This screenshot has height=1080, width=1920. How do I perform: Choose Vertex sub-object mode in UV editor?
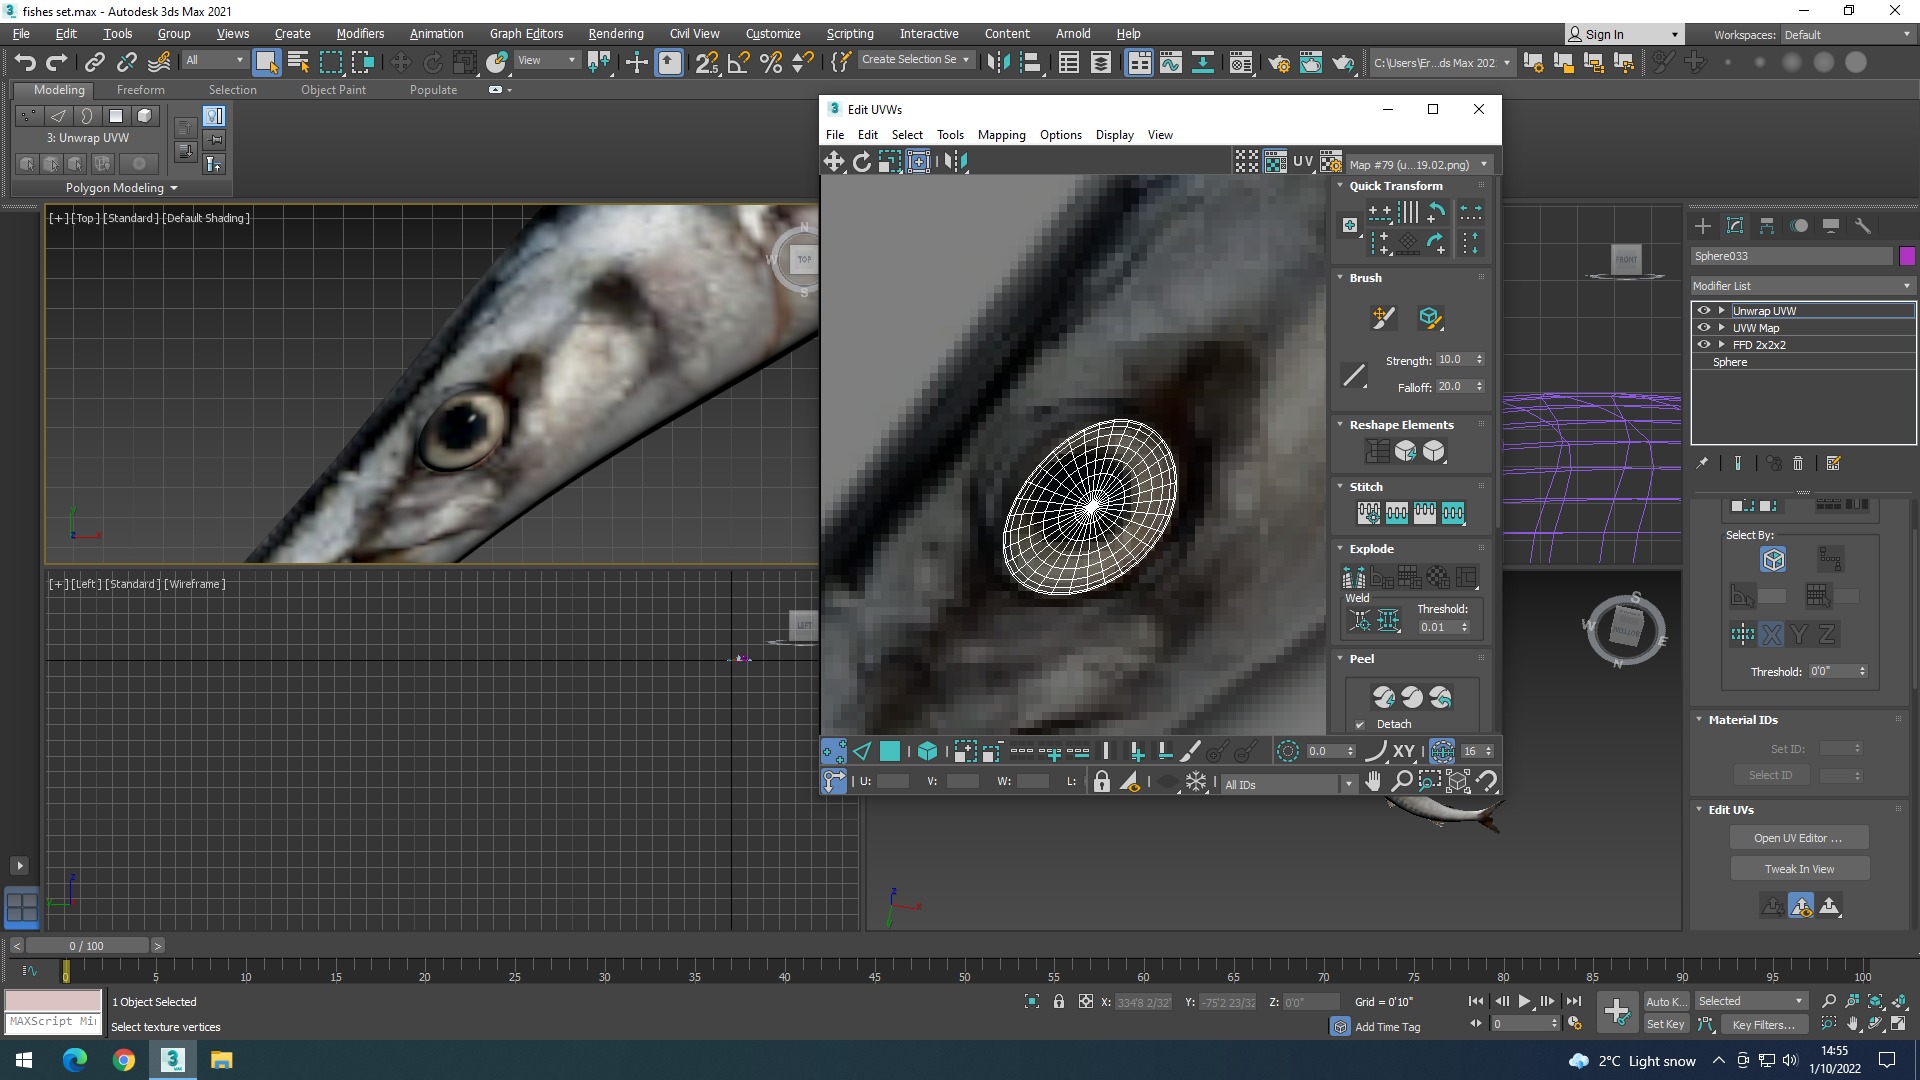pos(833,751)
